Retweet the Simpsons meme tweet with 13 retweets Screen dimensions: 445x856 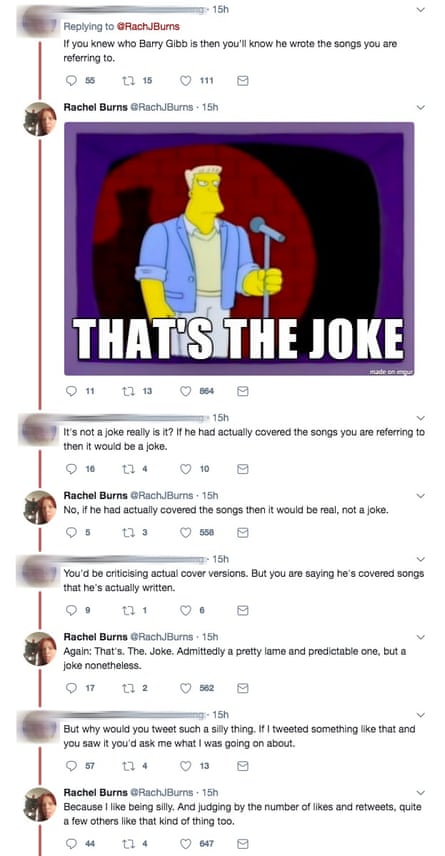[x=128, y=391]
